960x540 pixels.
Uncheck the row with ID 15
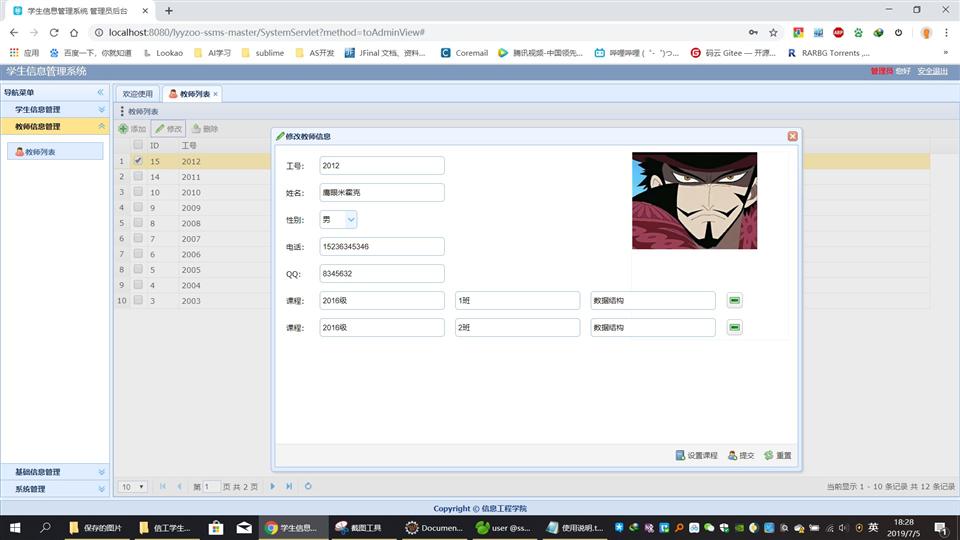click(x=138, y=161)
